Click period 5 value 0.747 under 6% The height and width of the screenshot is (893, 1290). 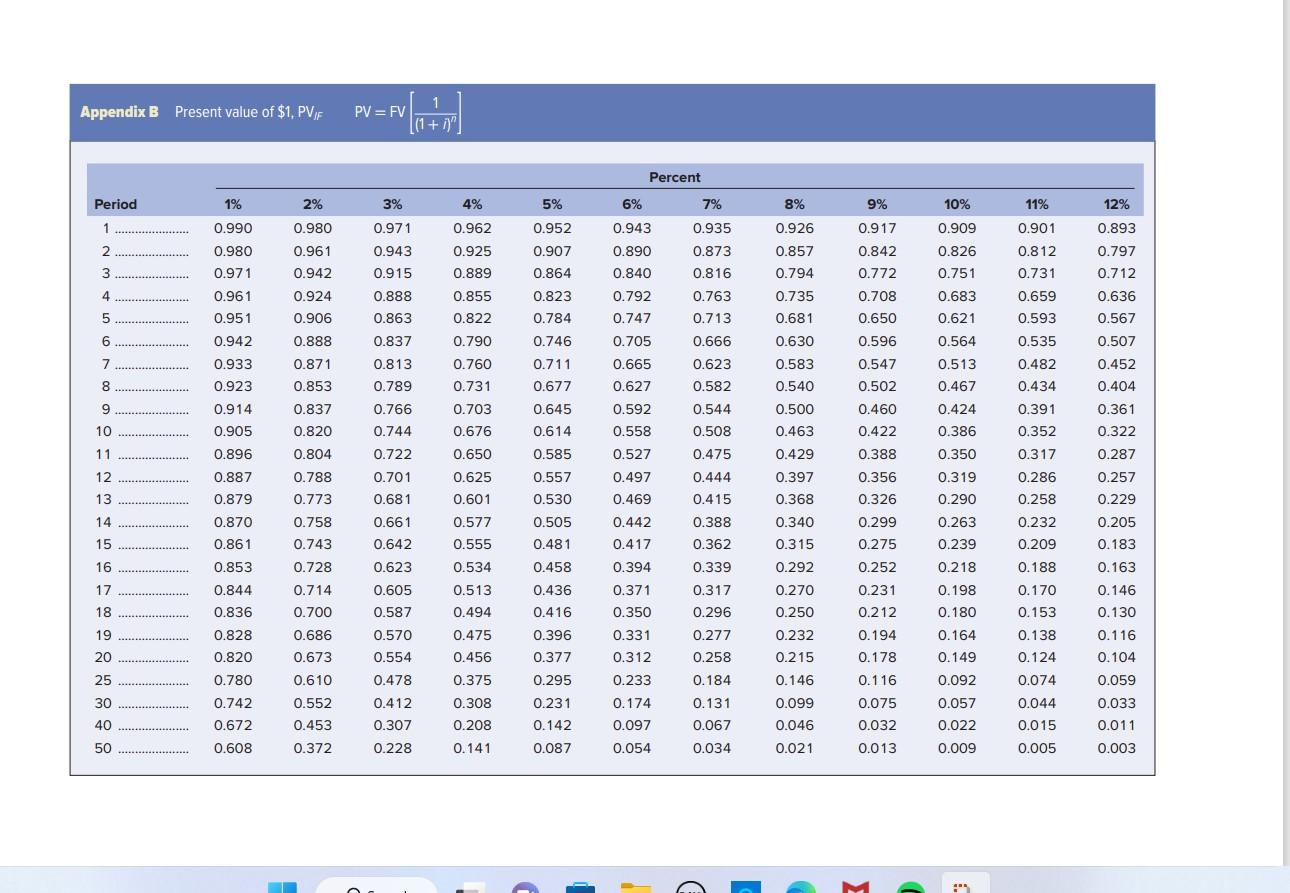[632, 318]
